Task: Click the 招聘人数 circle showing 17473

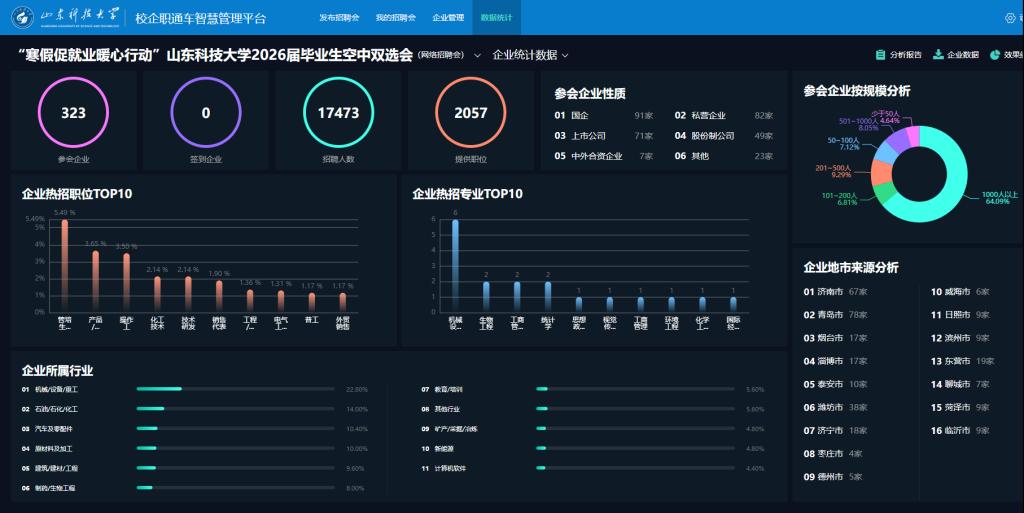Action: [338, 113]
